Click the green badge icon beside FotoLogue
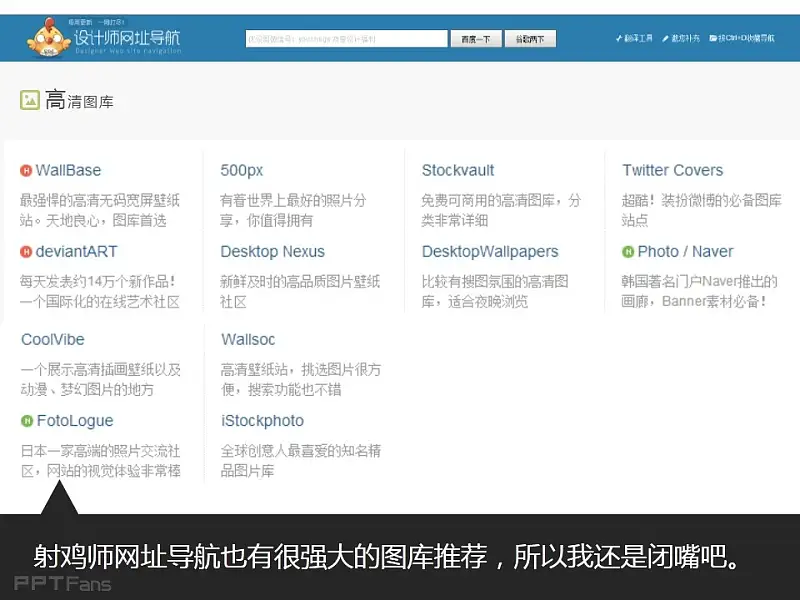This screenshot has height=600, width=800. coord(27,422)
